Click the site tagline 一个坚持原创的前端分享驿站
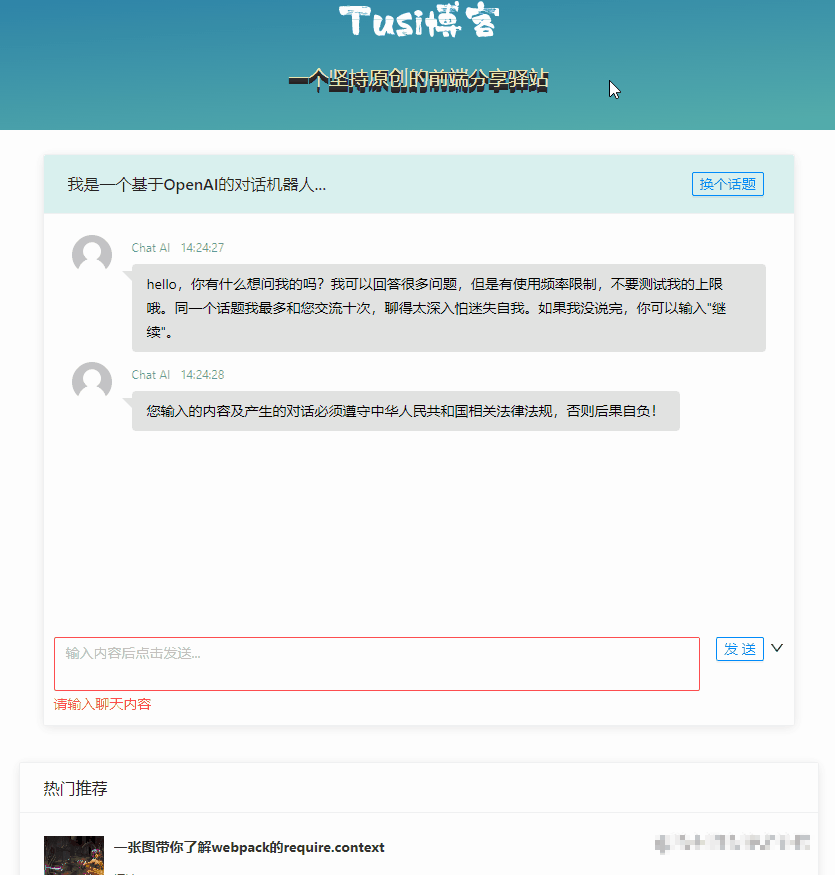Screen dimensions: 835x875 [418, 81]
